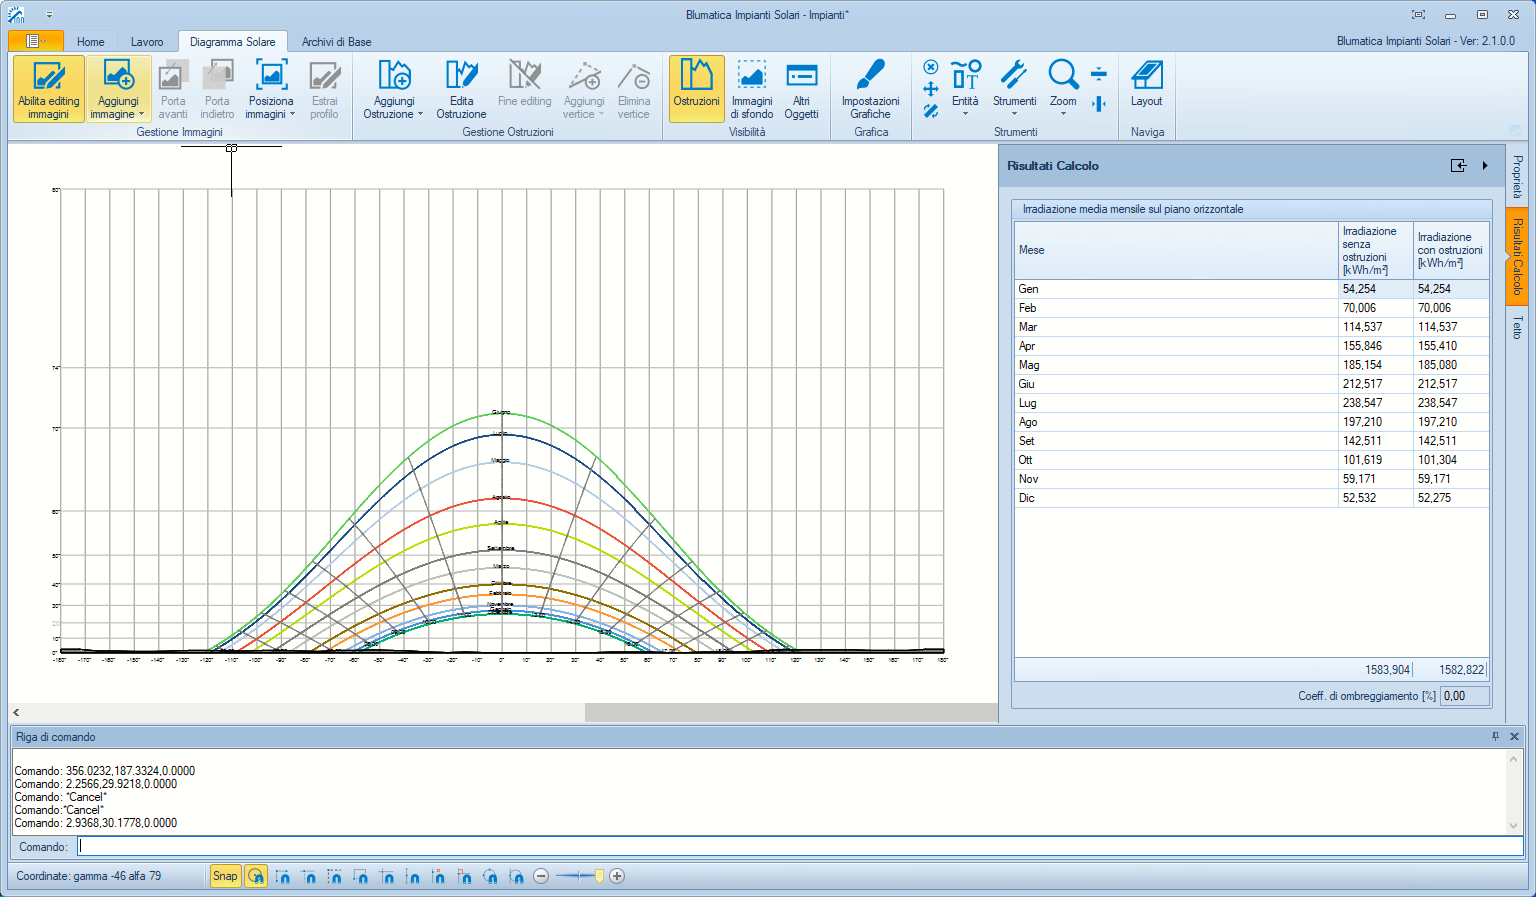Click the zoom-out minus icon in status bar

click(541, 876)
